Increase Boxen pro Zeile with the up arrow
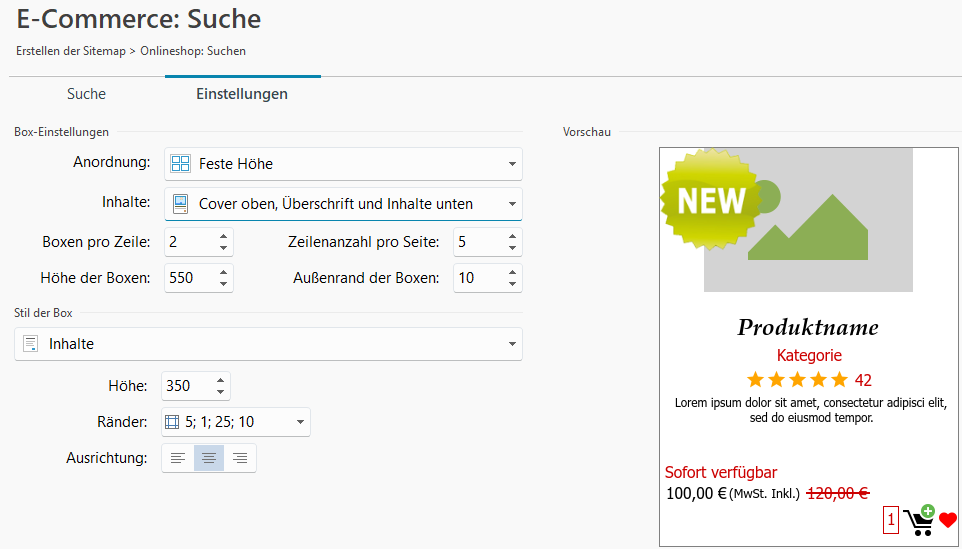 [x=223, y=236]
